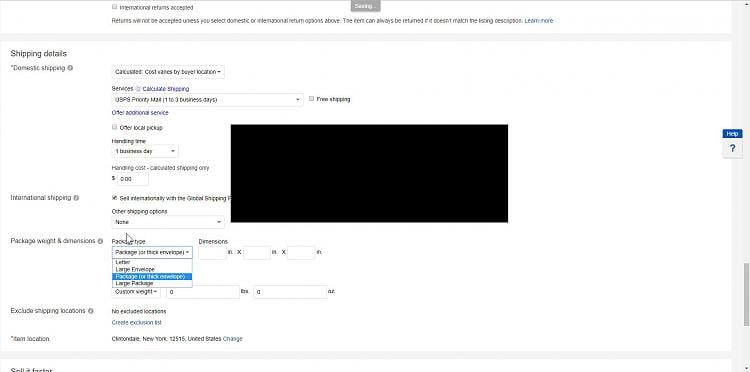Open the Learn more returns link

pyautogui.click(x=539, y=21)
